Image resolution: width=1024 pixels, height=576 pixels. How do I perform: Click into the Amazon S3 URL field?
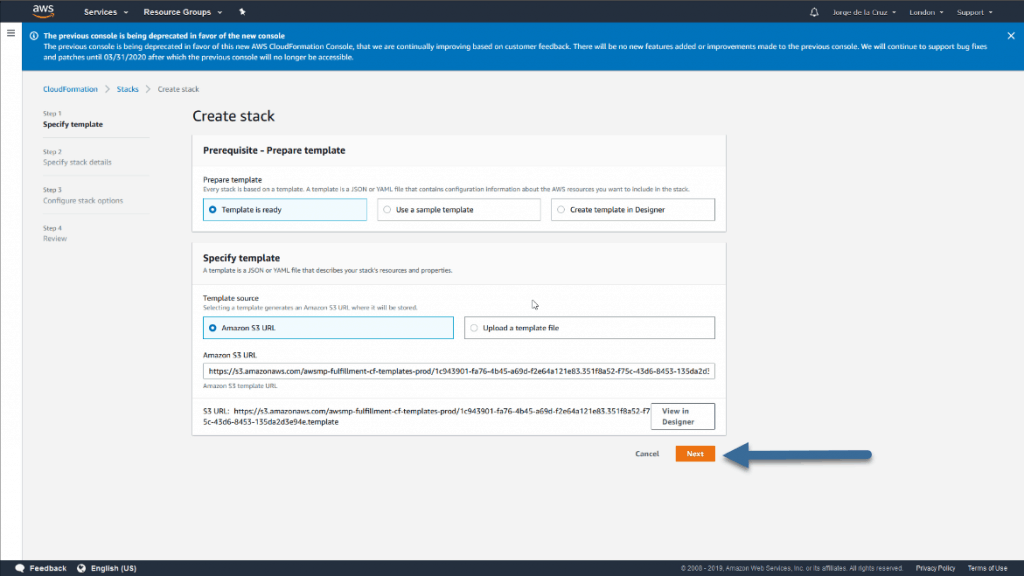(458, 371)
